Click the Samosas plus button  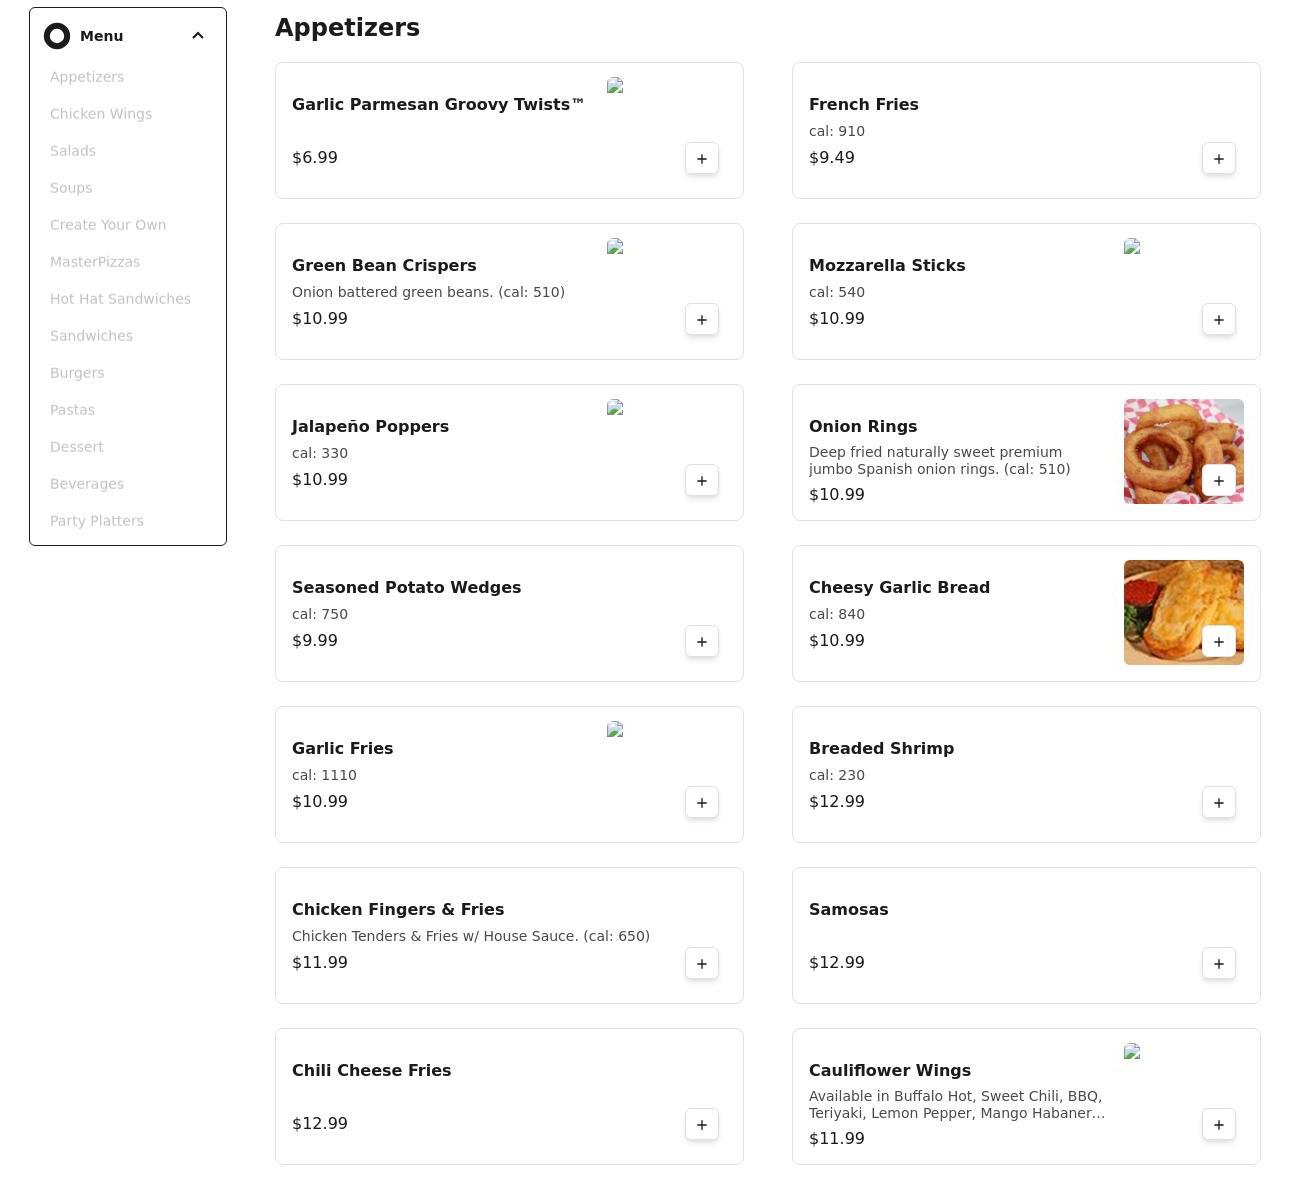click(x=1219, y=963)
